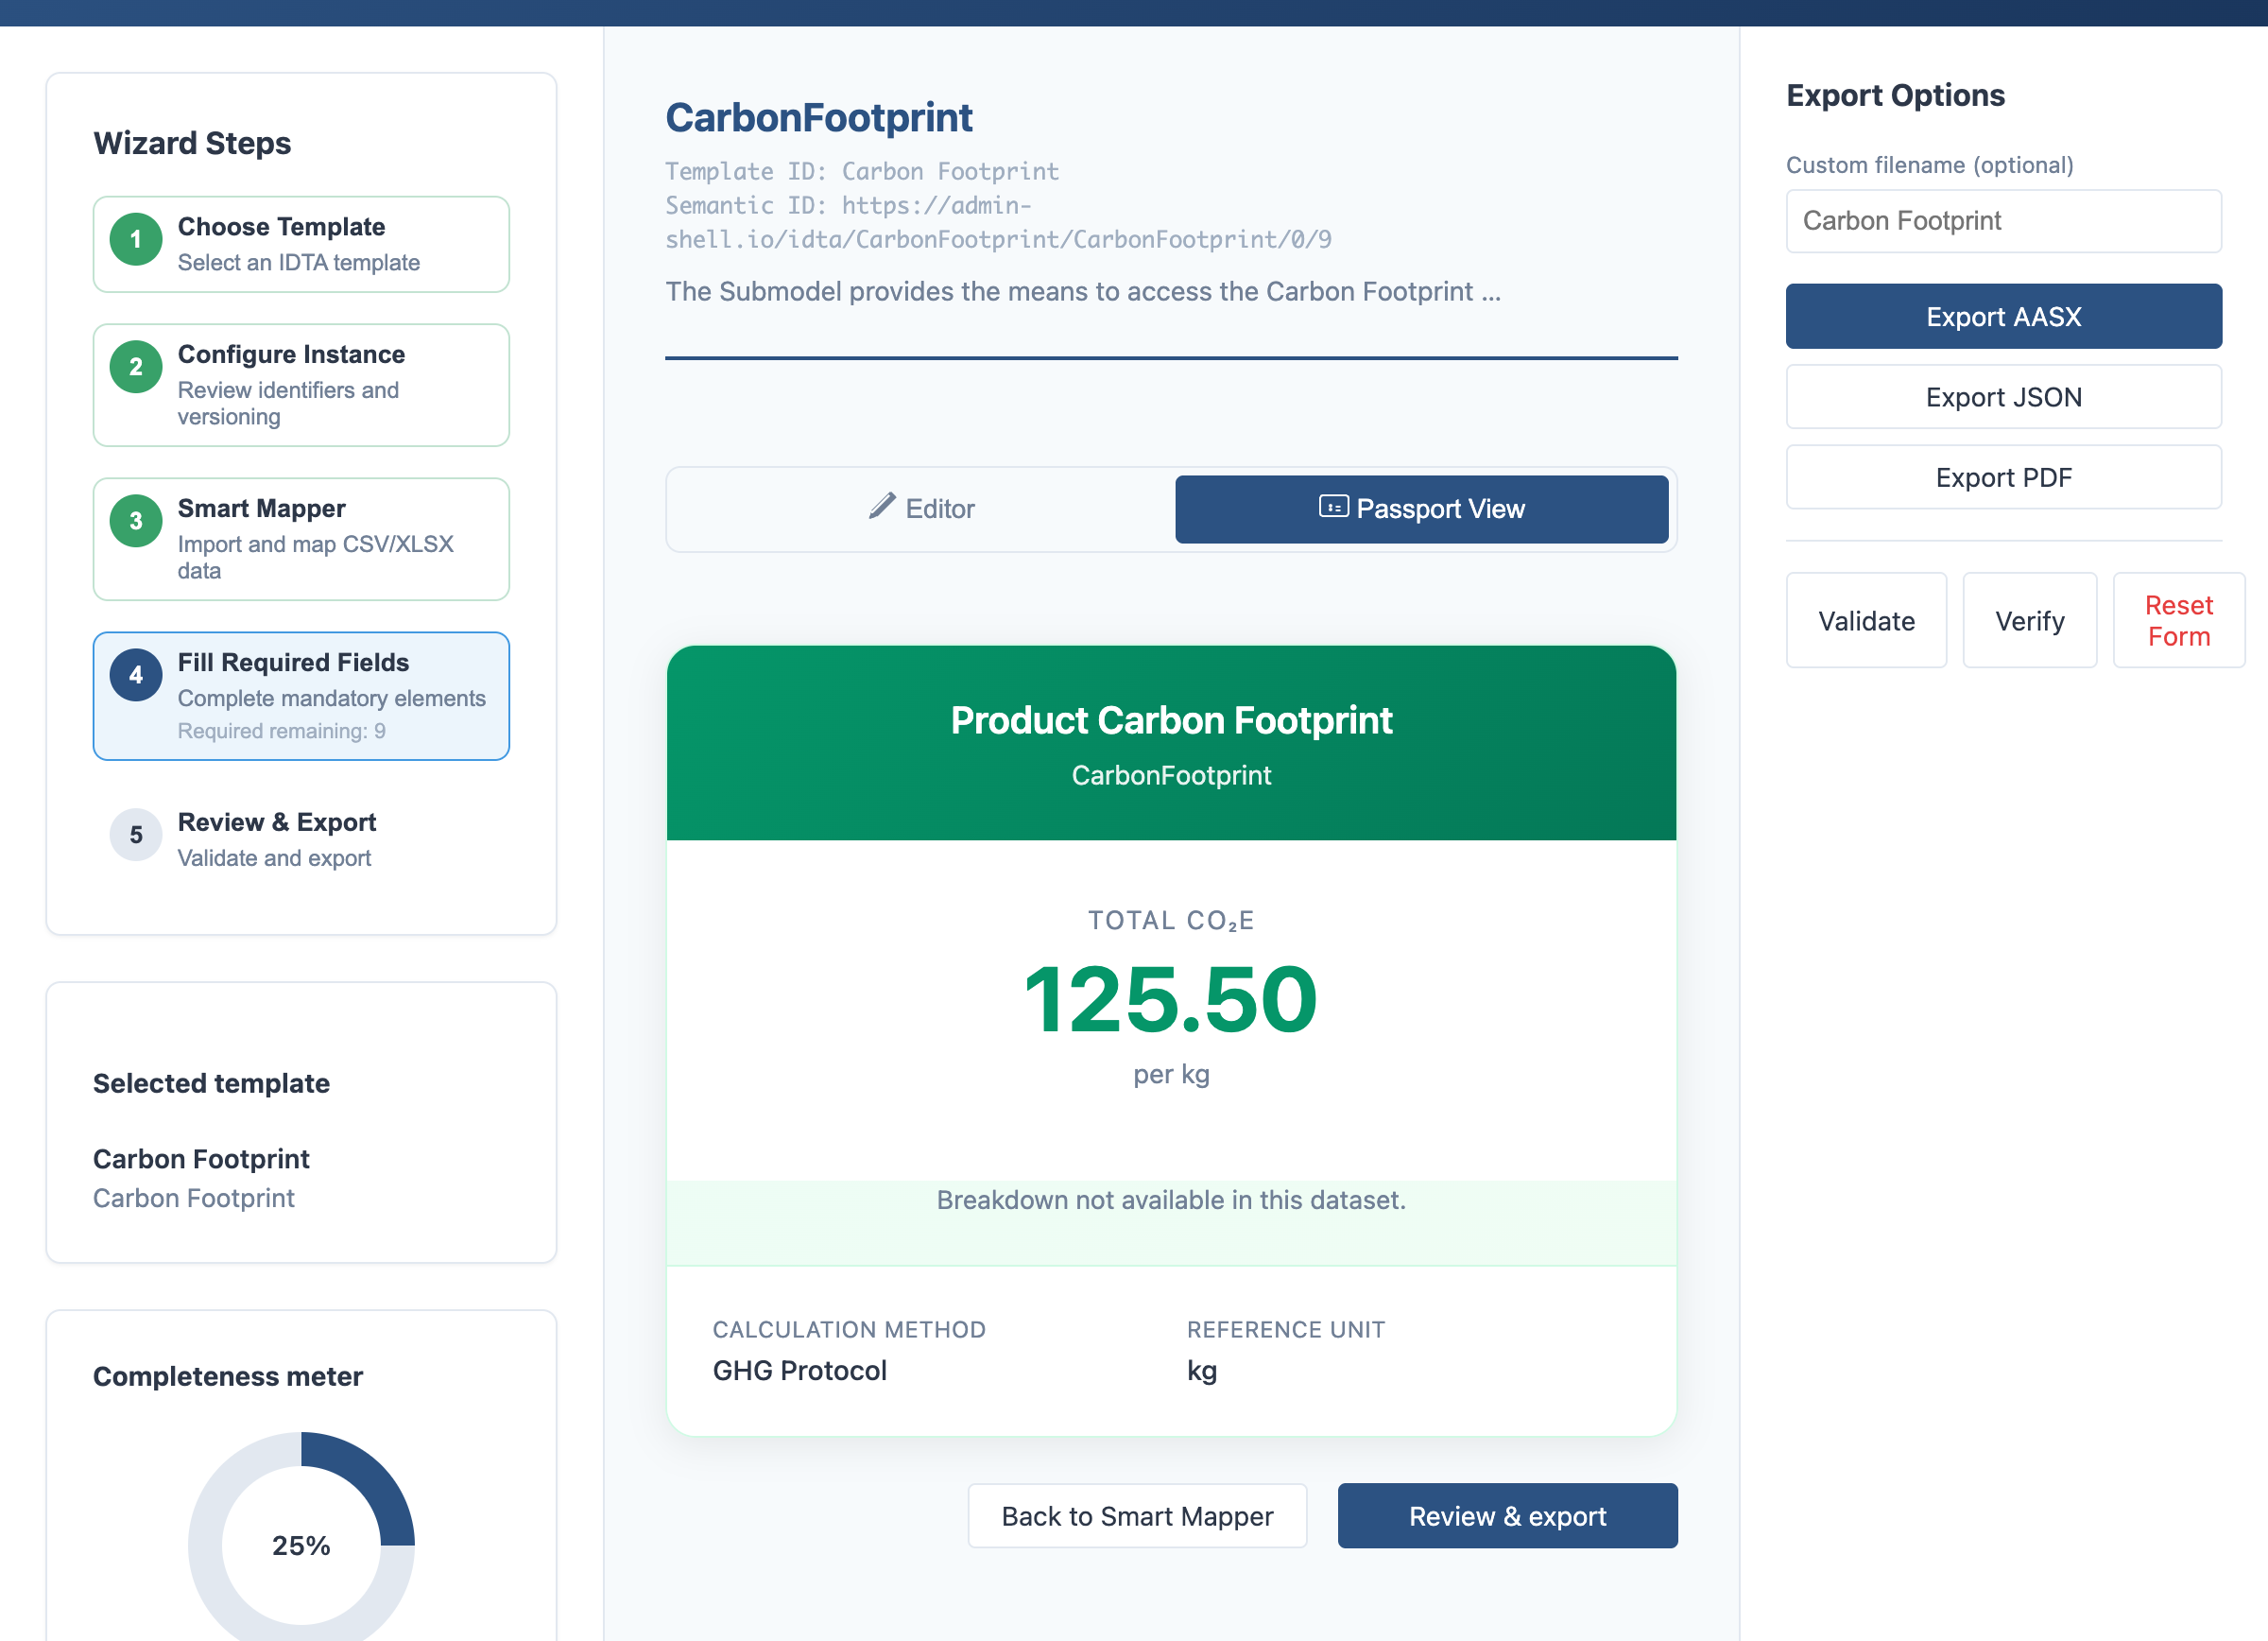Select Review & Export wizard step
The image size is (2268, 1641).
(301, 839)
